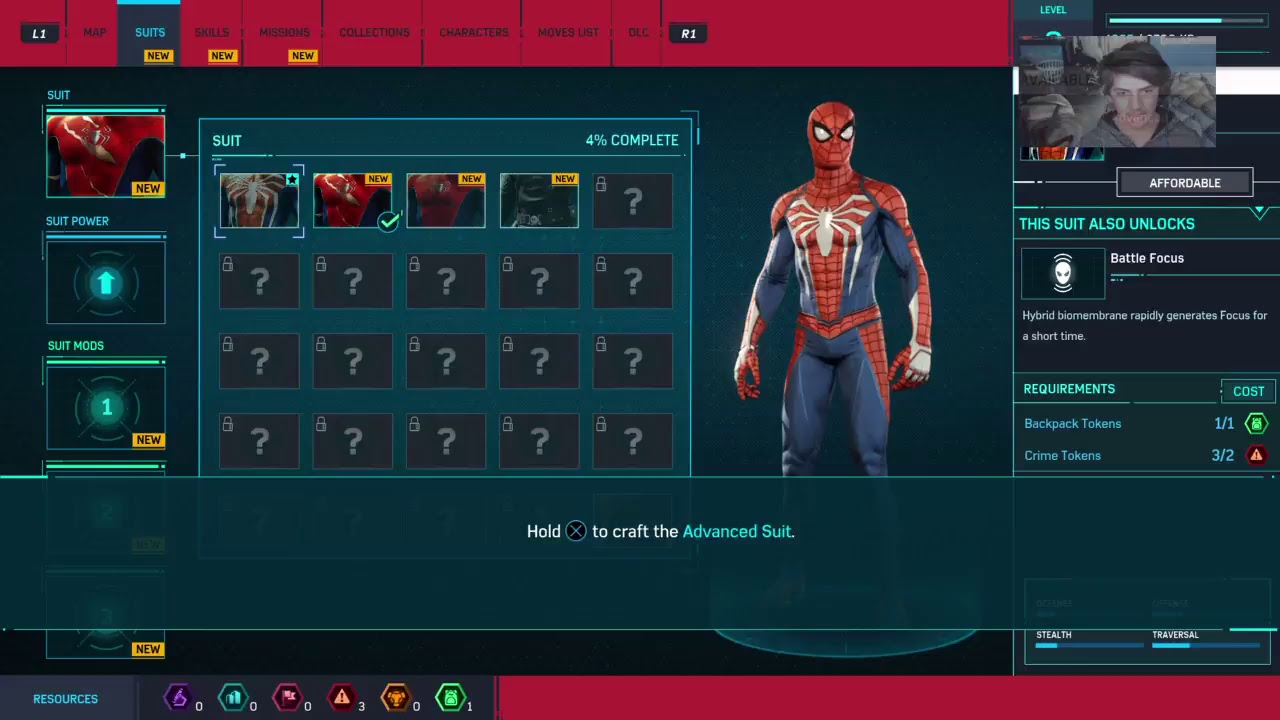Select the dark suit thumbnail marked NEW
The width and height of the screenshot is (1280, 720).
point(539,201)
